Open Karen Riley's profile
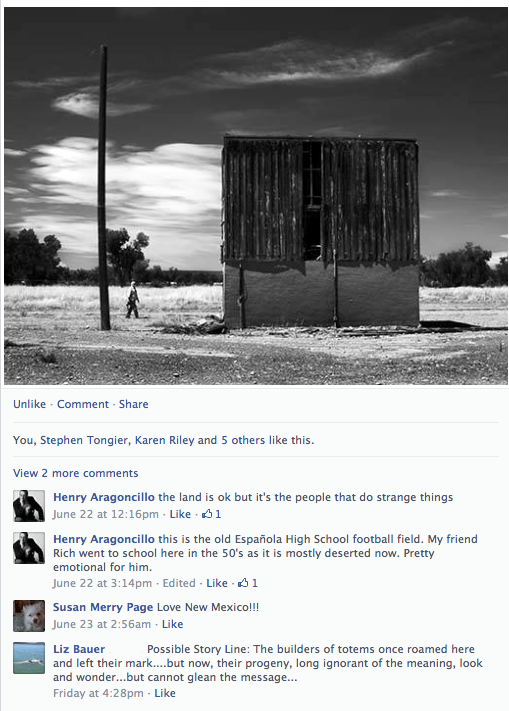 click(165, 440)
